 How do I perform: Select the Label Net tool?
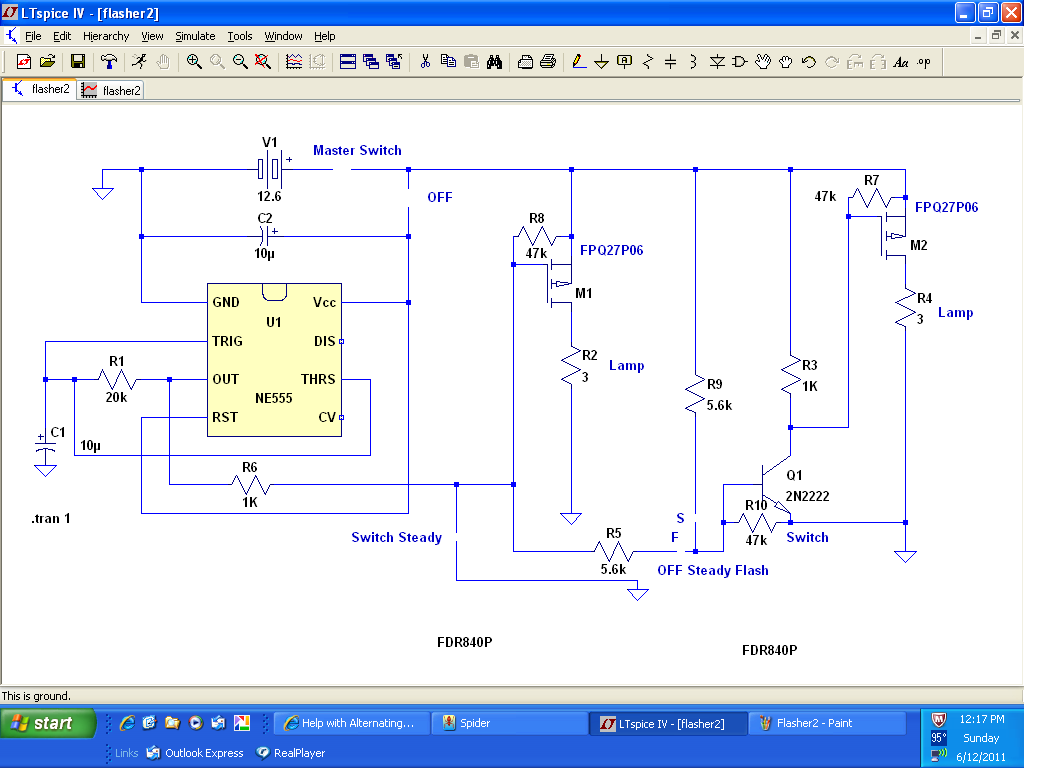click(625, 62)
